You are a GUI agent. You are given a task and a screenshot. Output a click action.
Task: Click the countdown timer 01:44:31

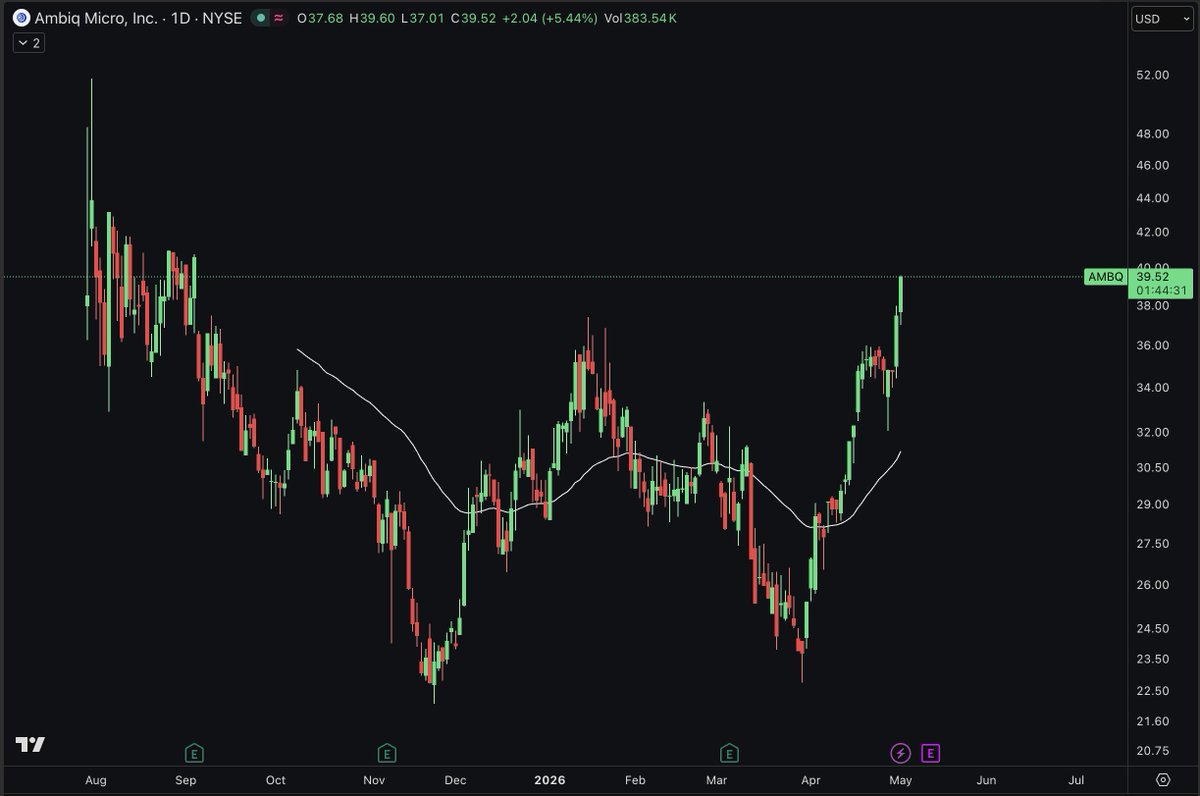[1161, 290]
